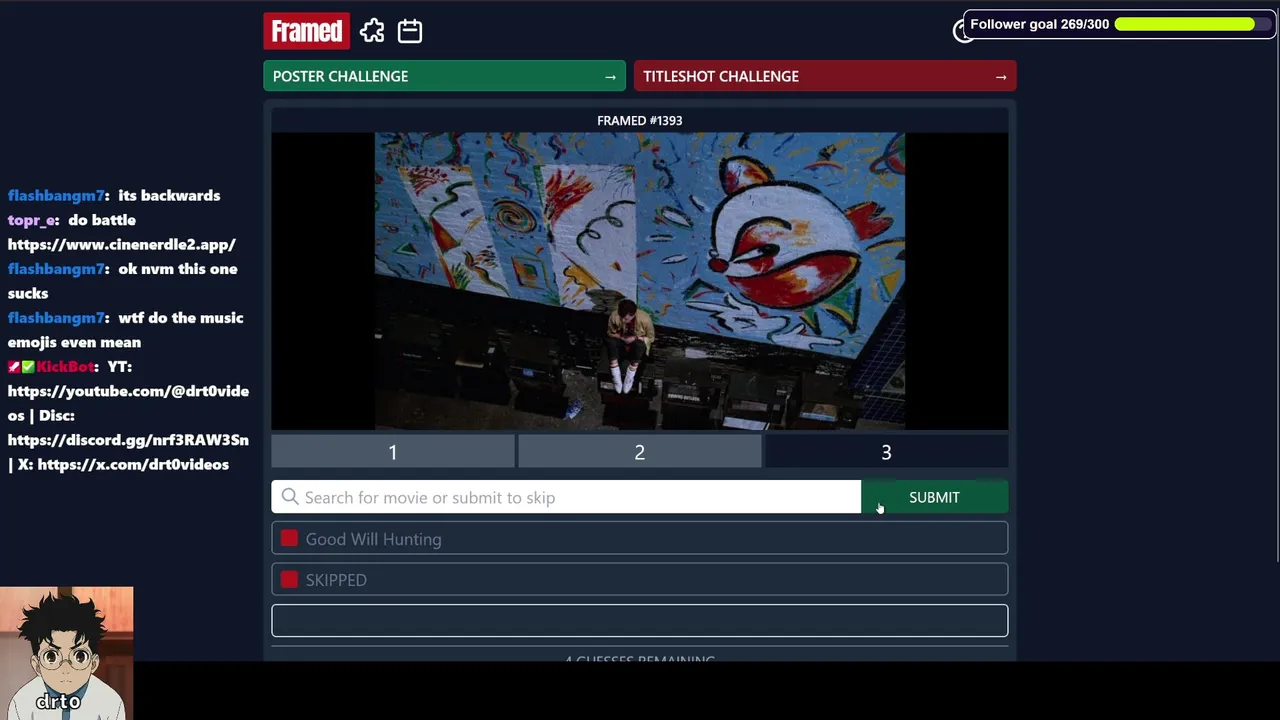Open the cinenerdle2.app link in chat
The width and height of the screenshot is (1280, 720).
[x=122, y=244]
